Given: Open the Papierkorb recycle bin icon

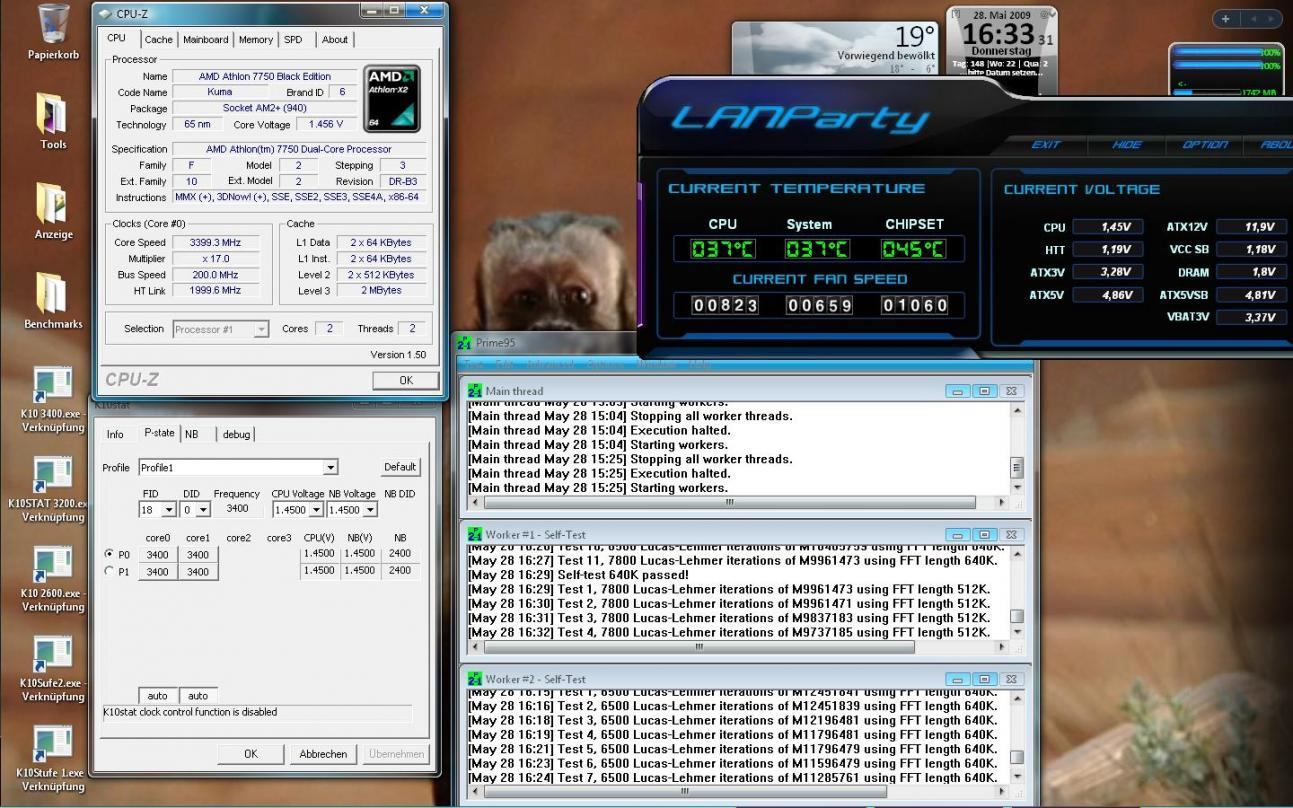Looking at the screenshot, I should click(x=53, y=24).
